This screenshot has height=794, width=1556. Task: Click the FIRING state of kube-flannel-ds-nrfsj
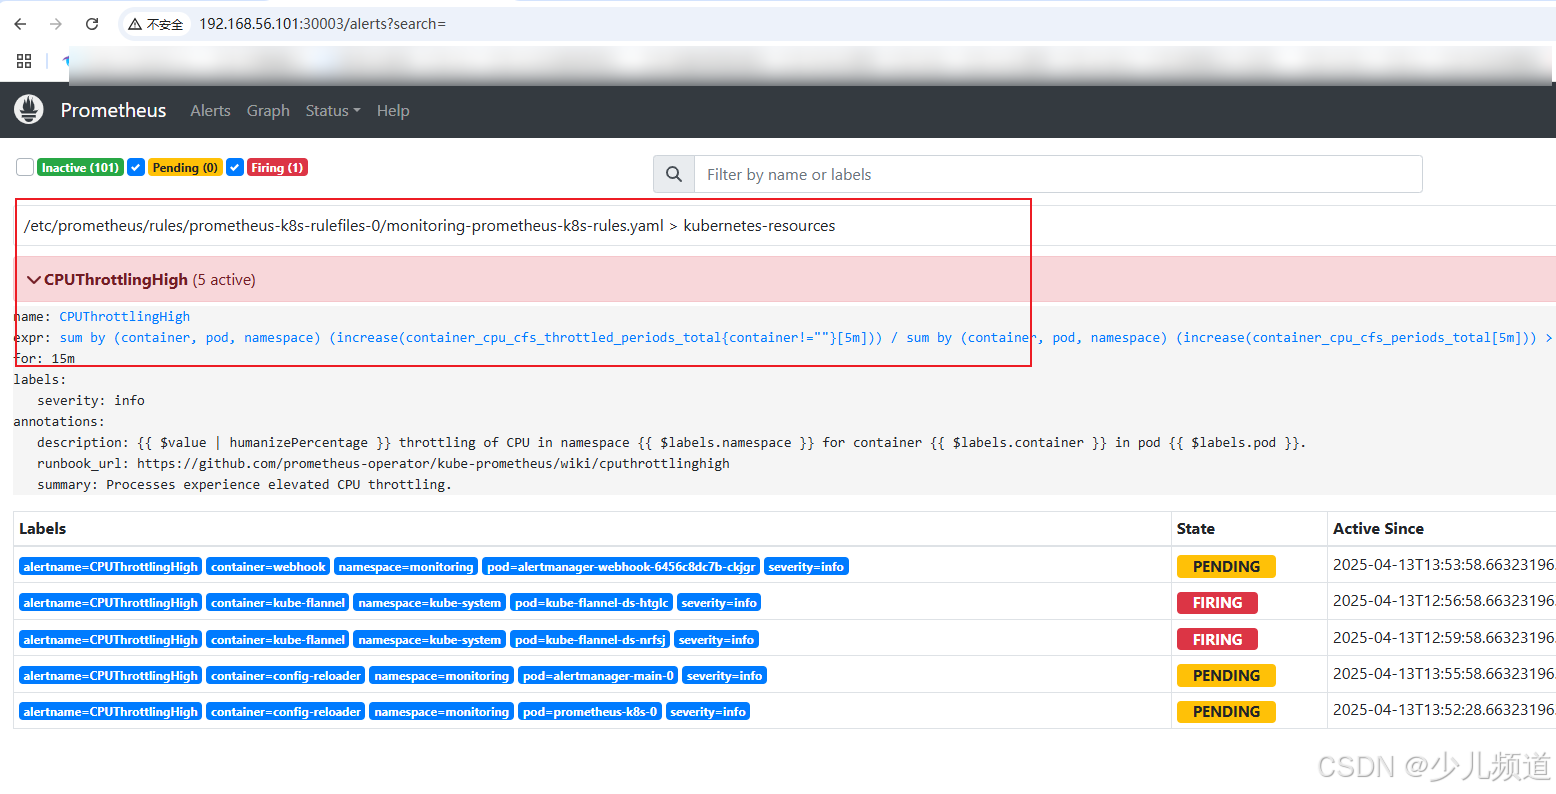coord(1217,640)
